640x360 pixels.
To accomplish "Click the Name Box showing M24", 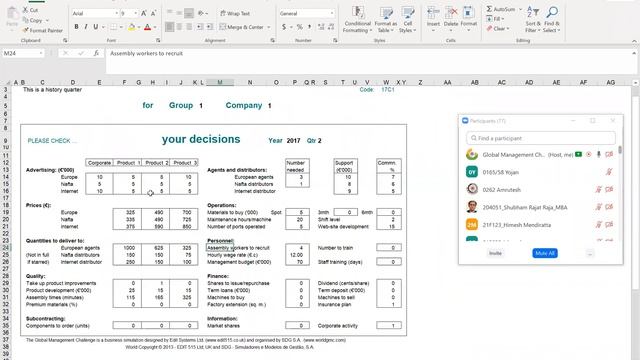I will pos(23,53).
